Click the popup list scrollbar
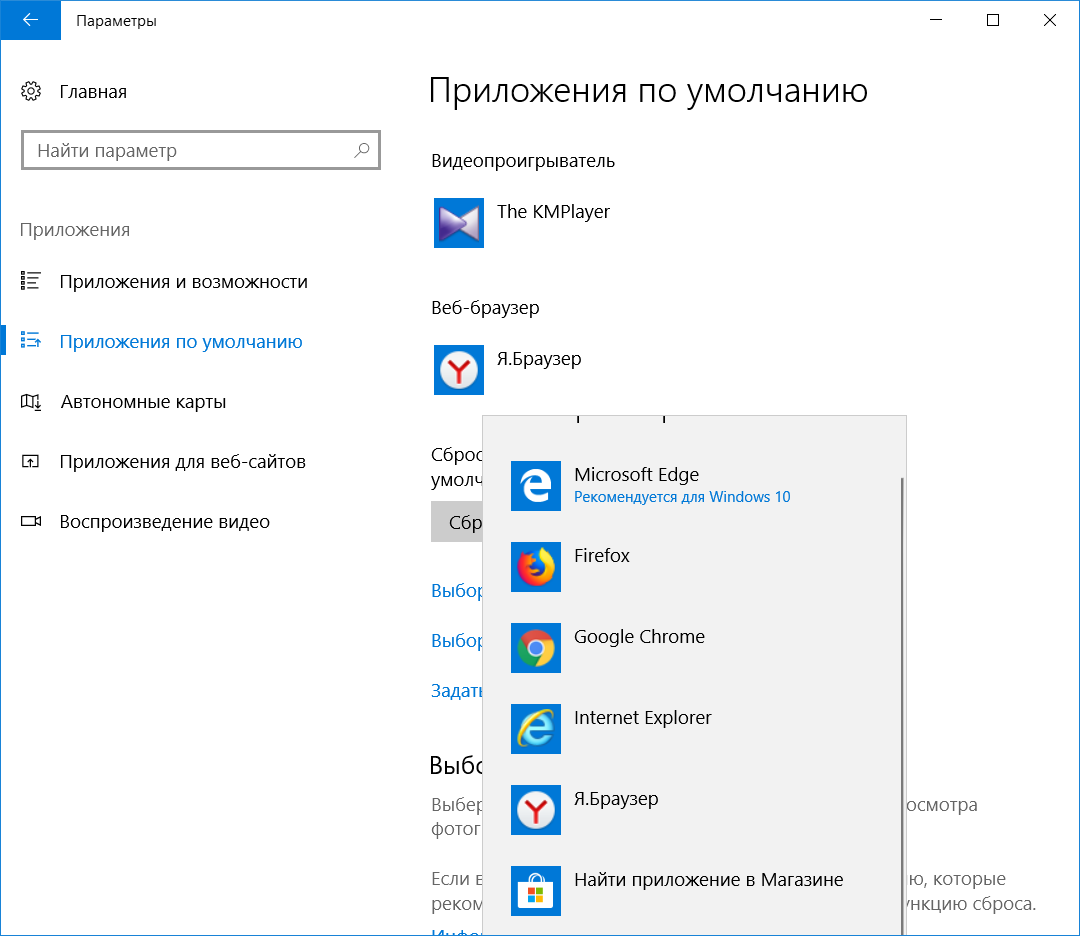This screenshot has width=1080, height=936. tap(902, 706)
